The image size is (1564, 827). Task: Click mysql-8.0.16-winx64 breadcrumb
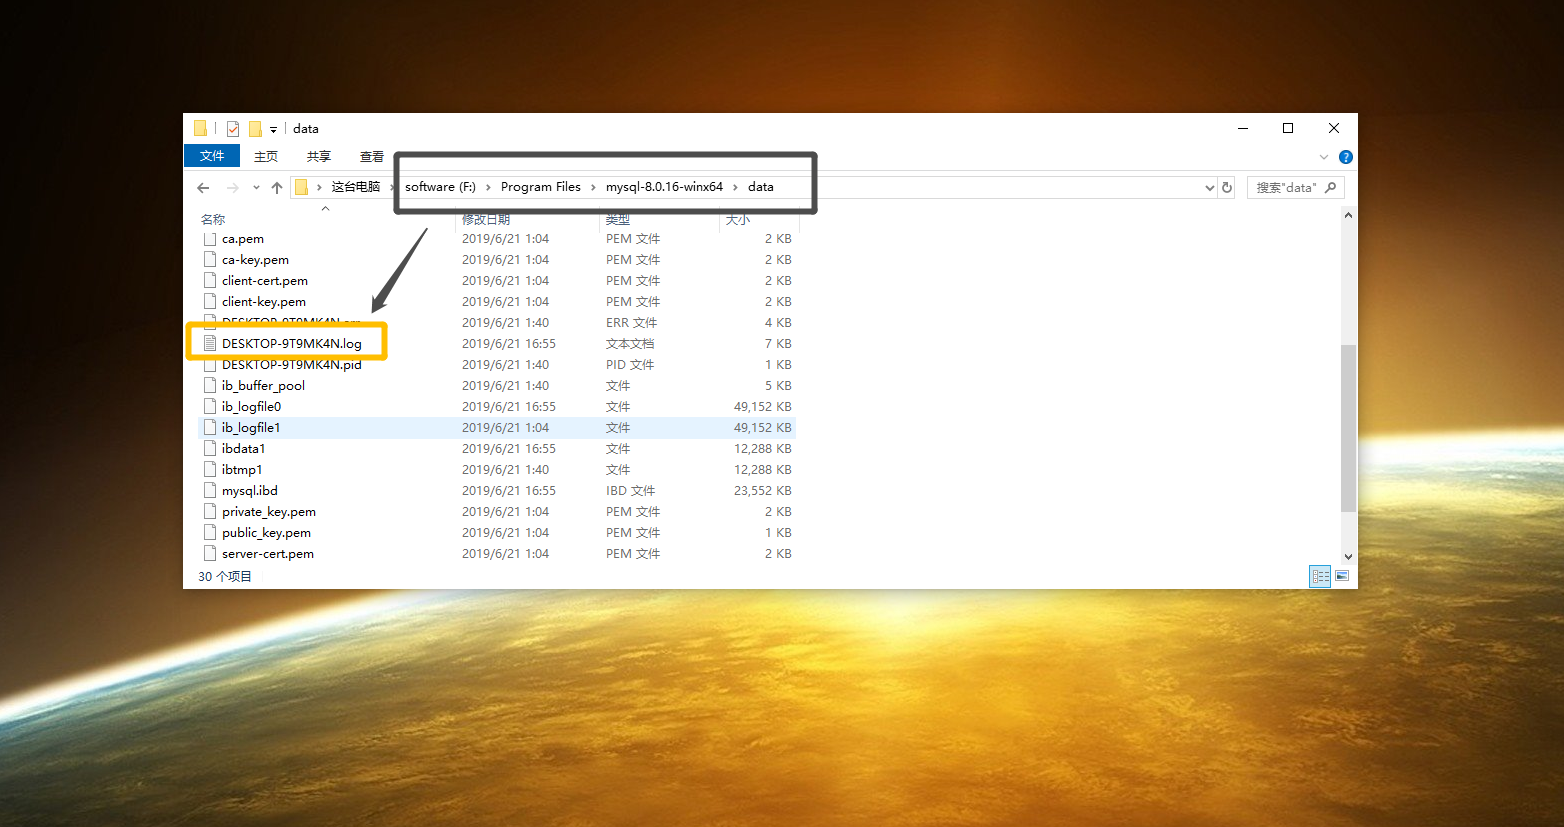pos(664,187)
